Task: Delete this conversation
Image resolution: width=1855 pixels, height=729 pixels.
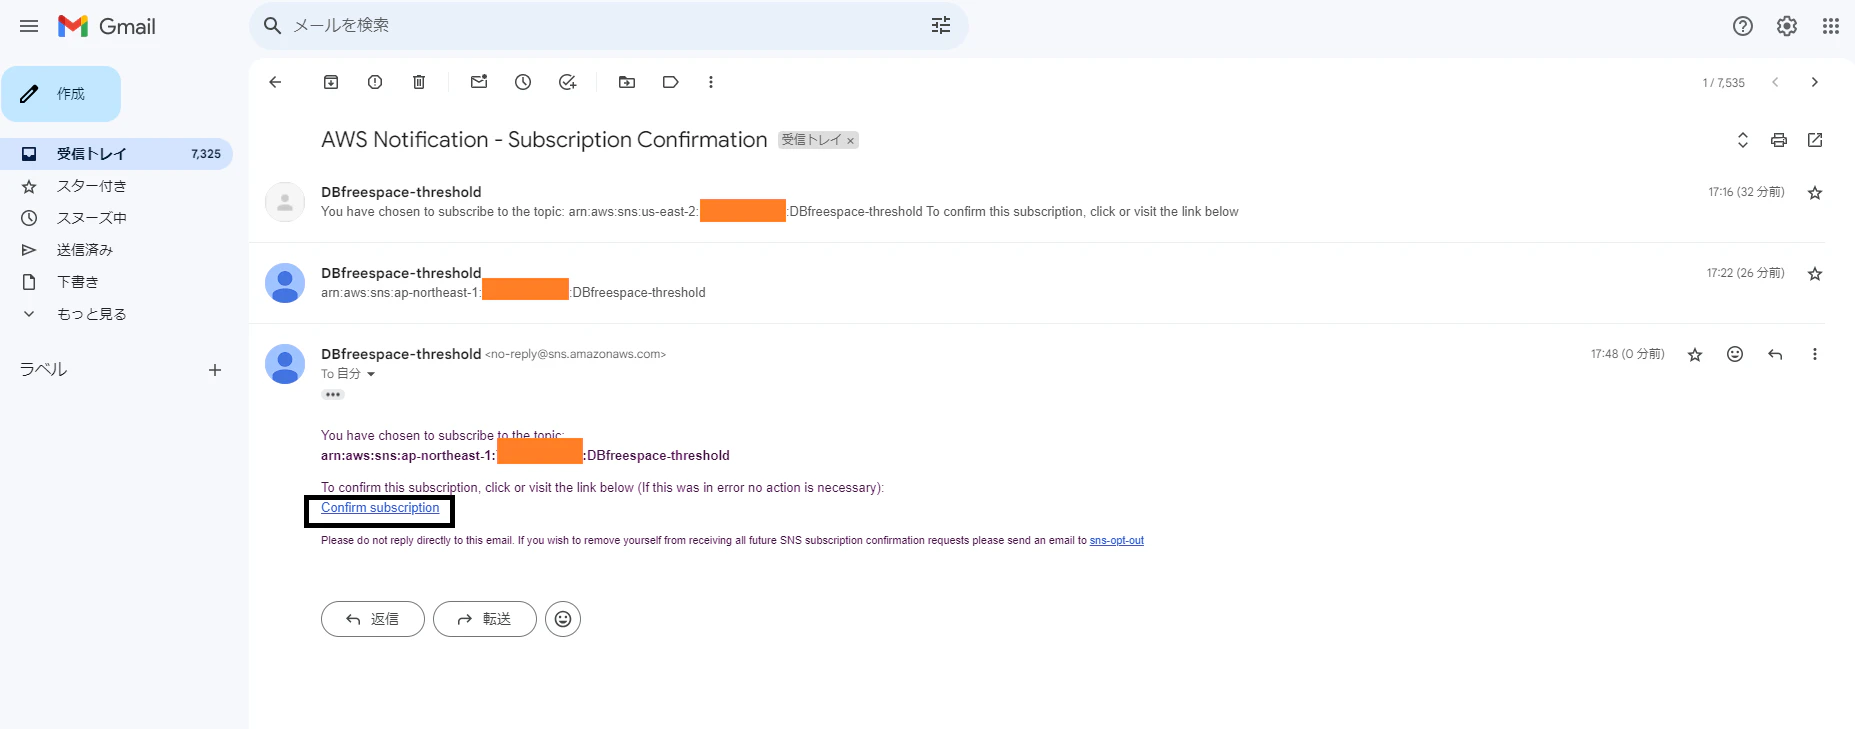Action: [419, 82]
